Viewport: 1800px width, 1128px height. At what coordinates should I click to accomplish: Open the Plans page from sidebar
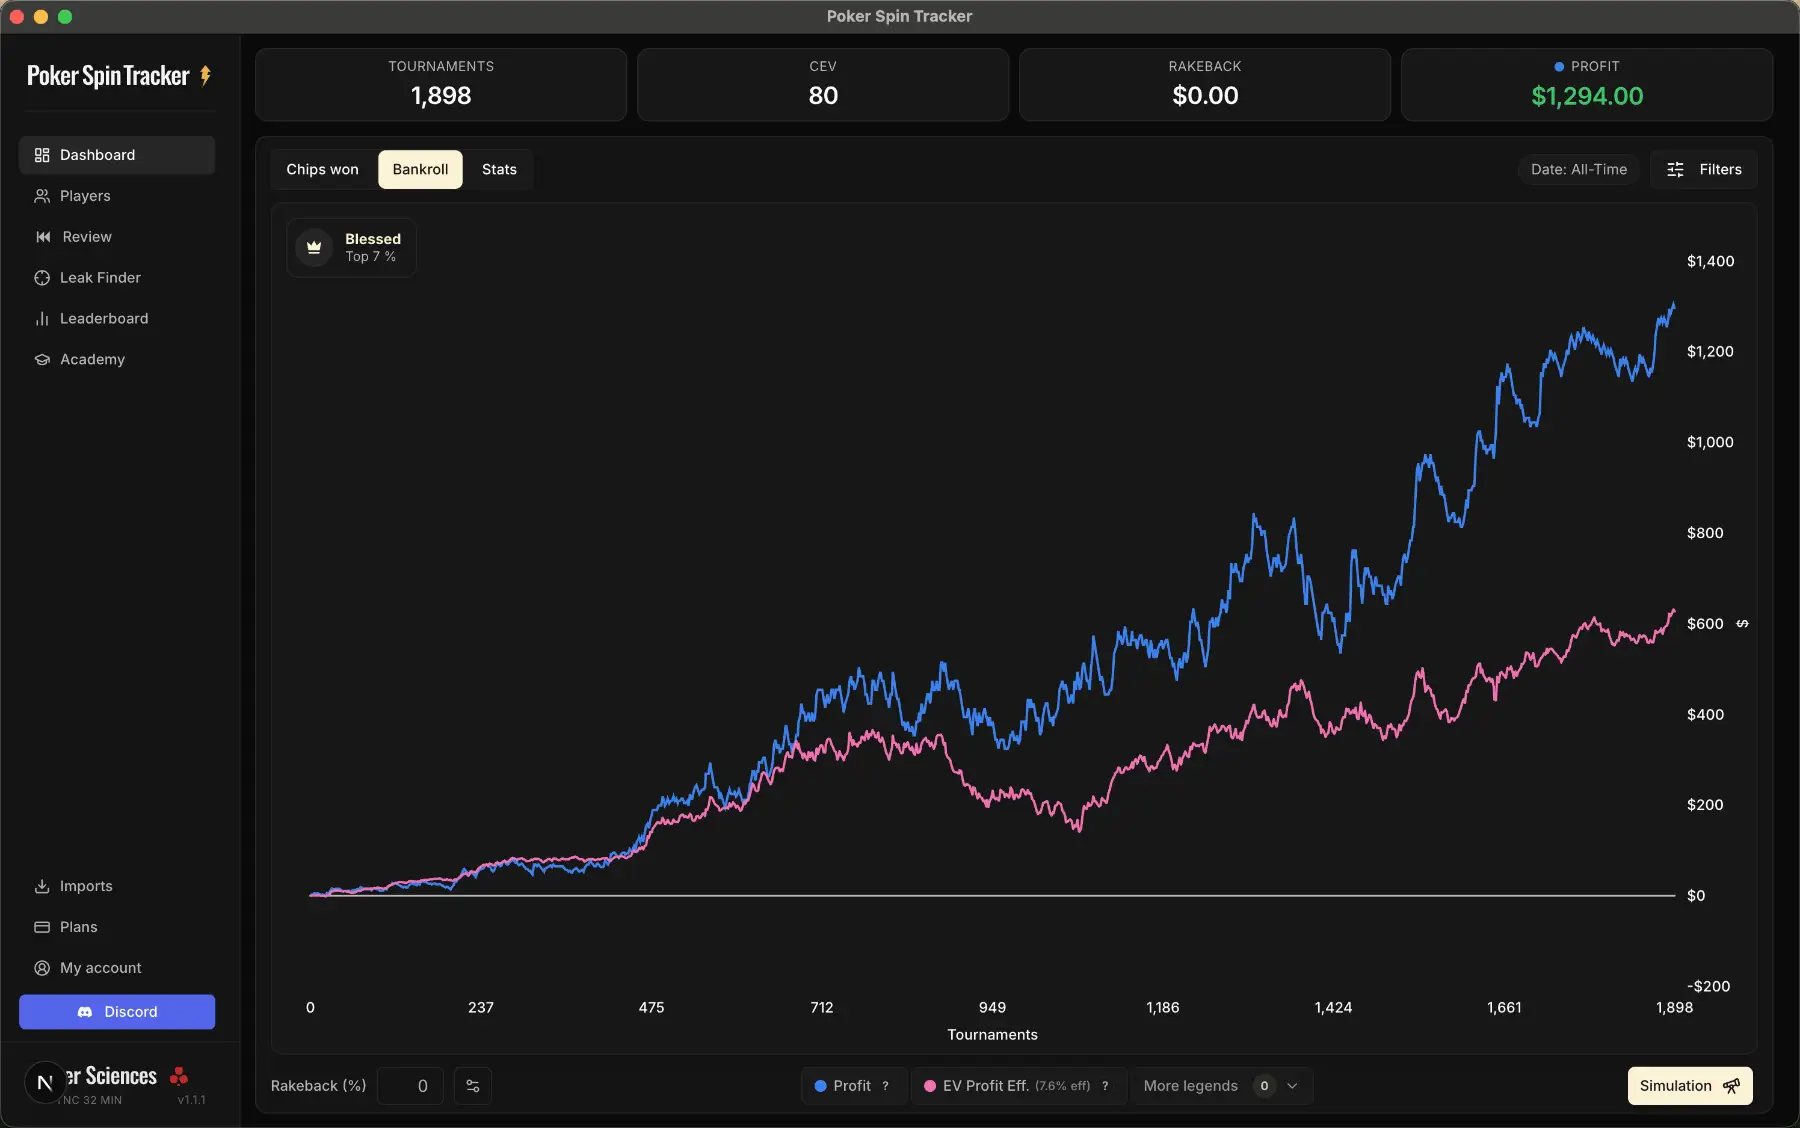pos(78,927)
